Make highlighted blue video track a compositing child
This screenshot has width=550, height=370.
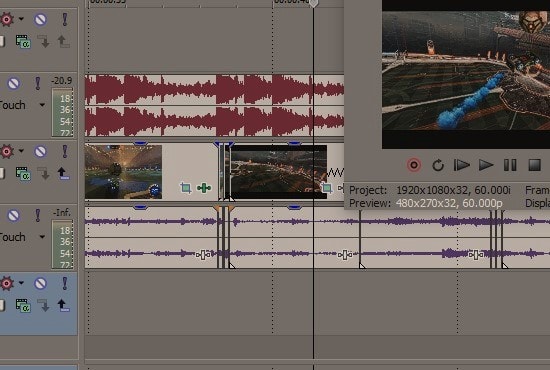43,305
